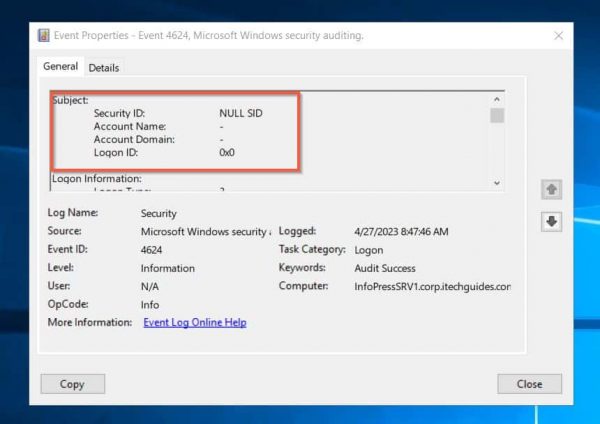
Task: Click the User value N/A
Action: point(150,287)
